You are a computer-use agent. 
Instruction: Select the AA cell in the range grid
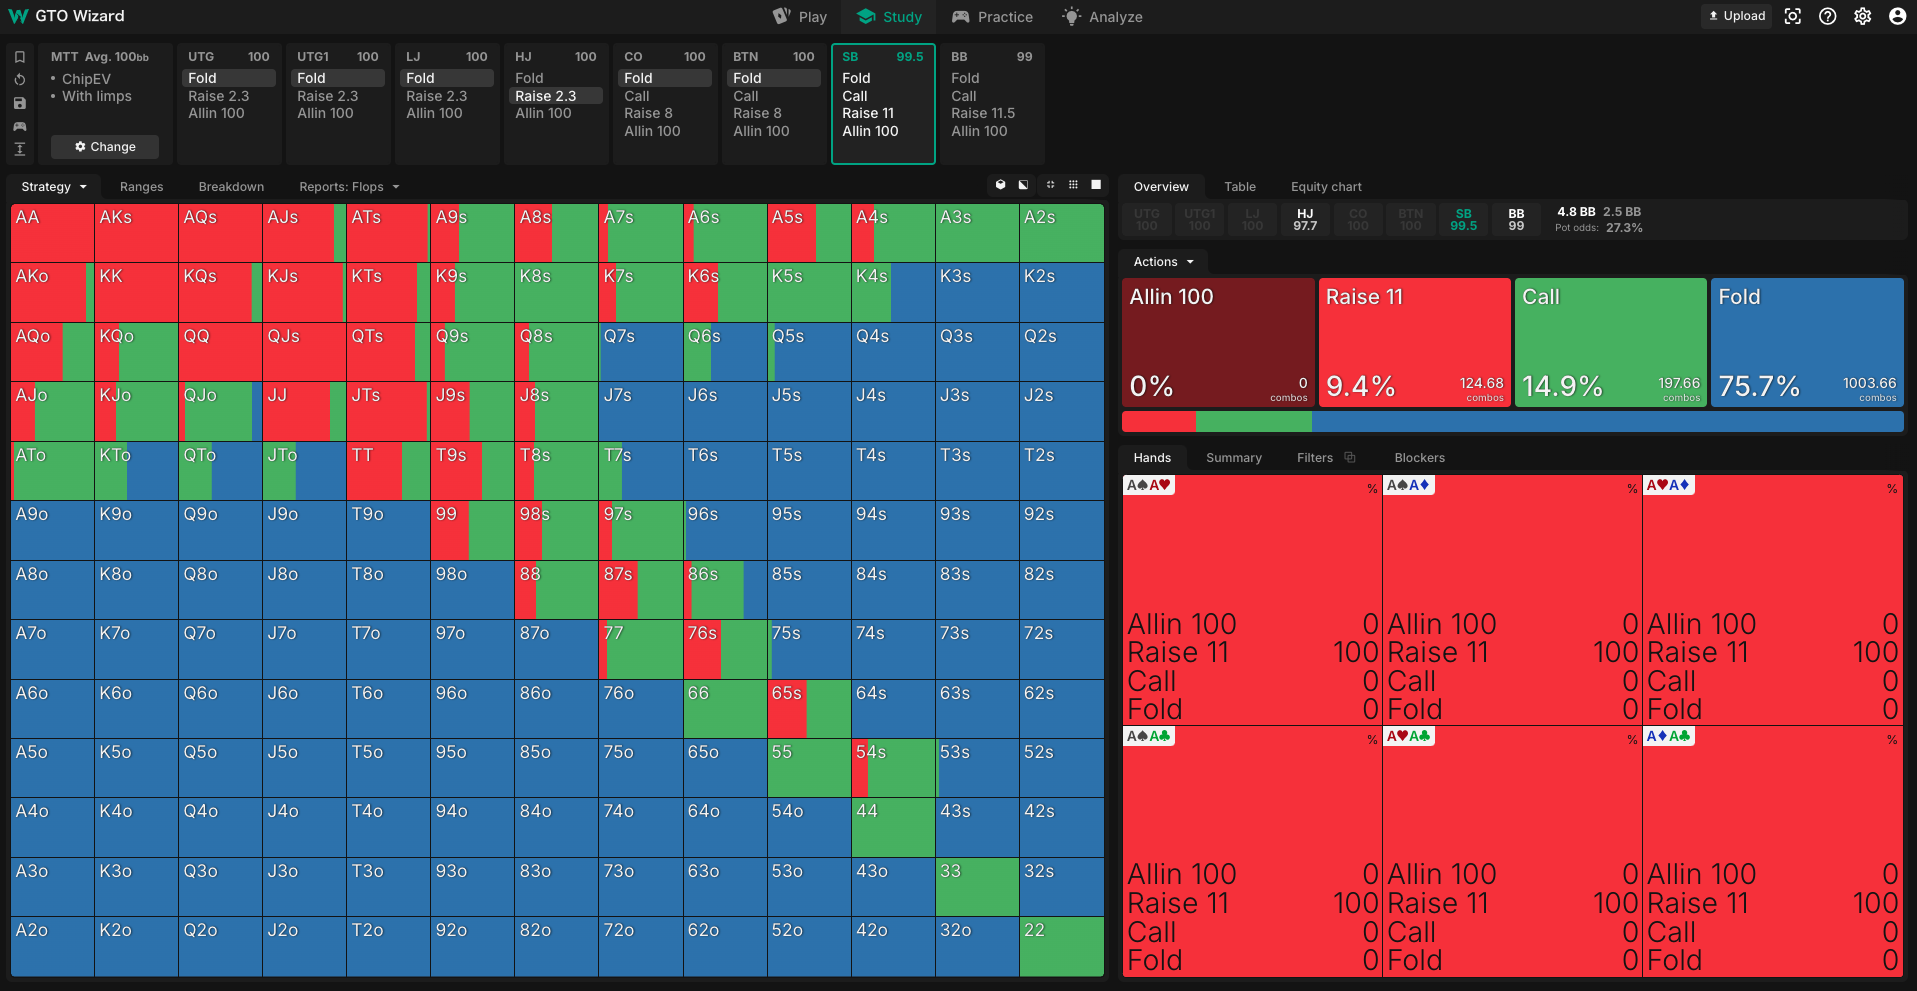tap(52, 233)
